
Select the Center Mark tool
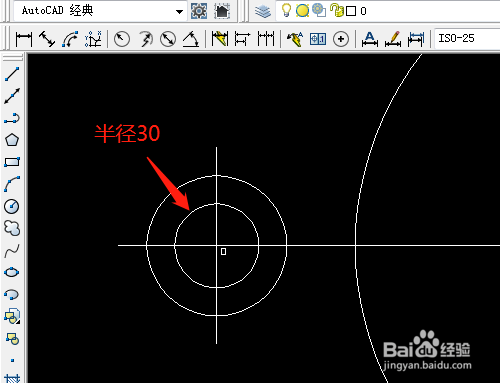point(341,39)
